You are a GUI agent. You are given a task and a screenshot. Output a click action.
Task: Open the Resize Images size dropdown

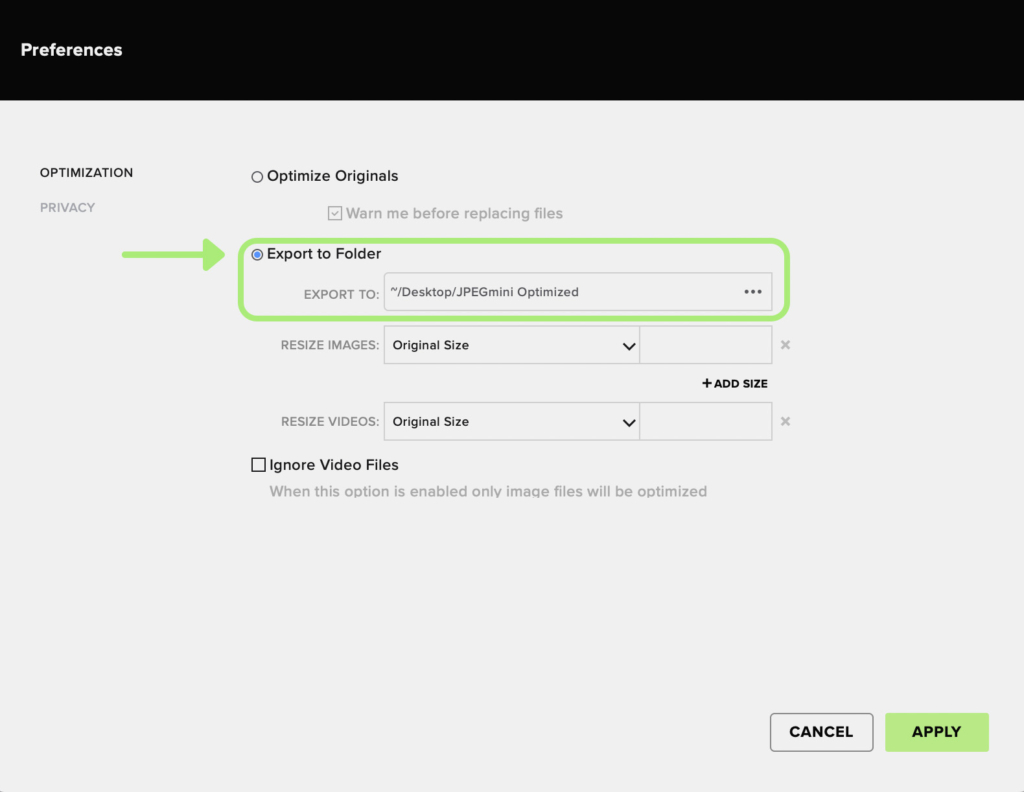[511, 345]
